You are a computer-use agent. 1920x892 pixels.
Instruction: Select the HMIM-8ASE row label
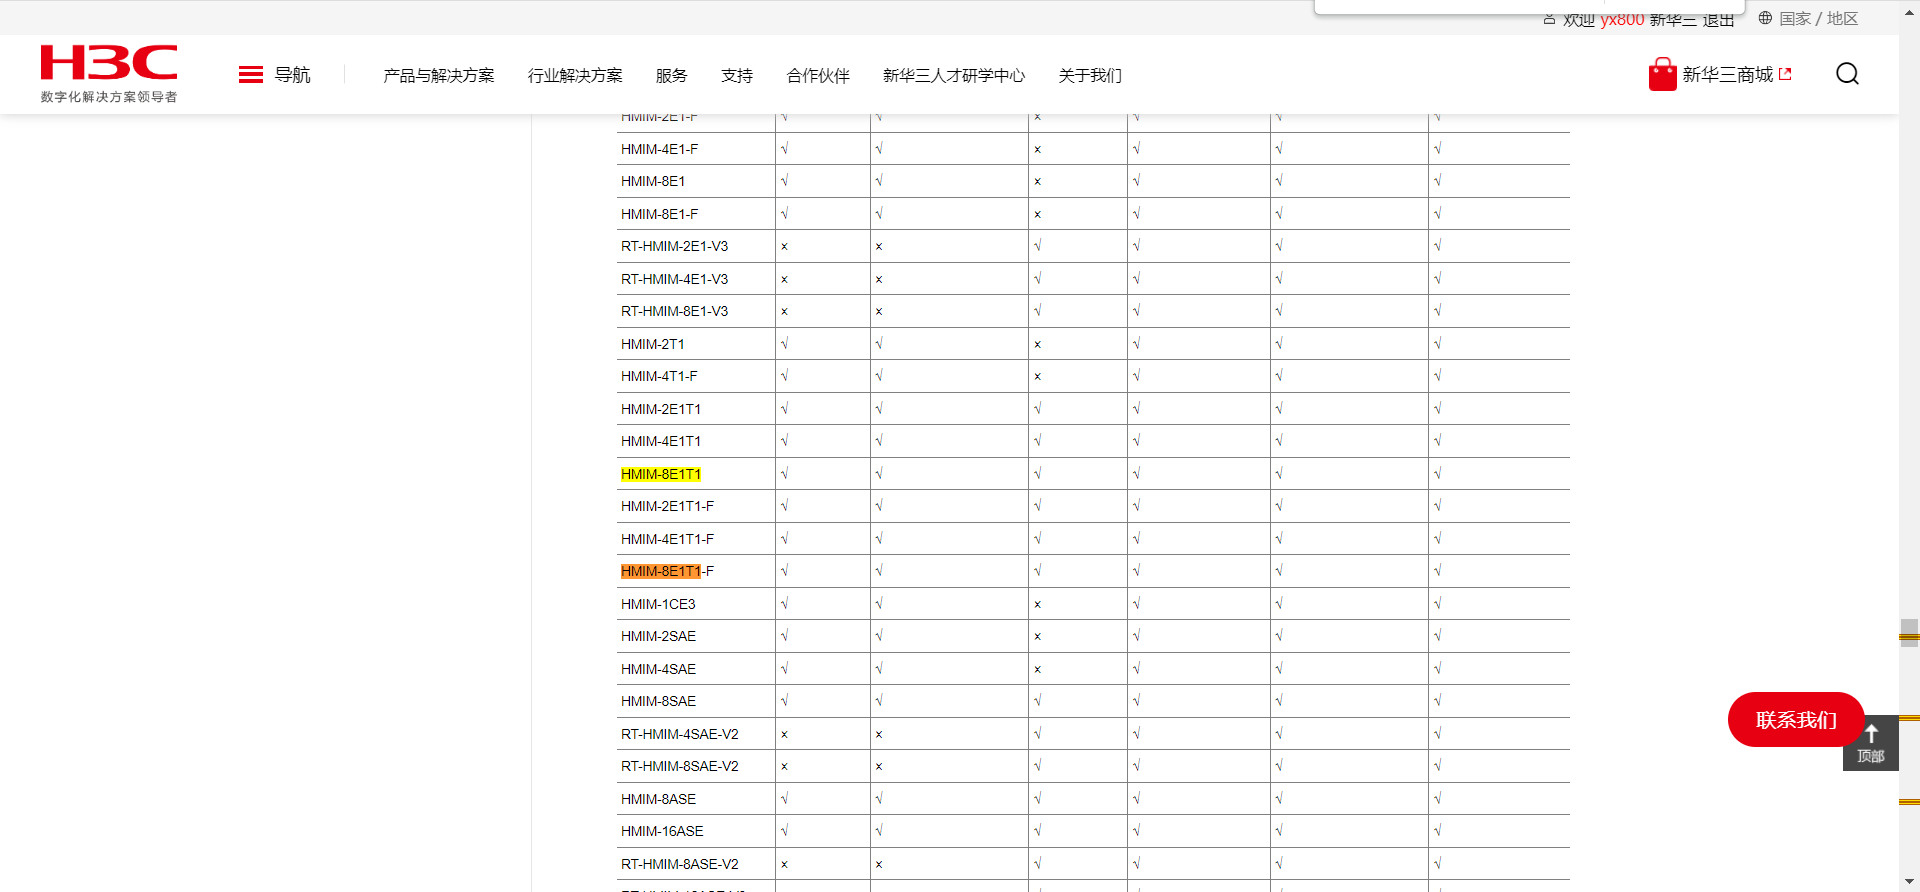tap(659, 799)
